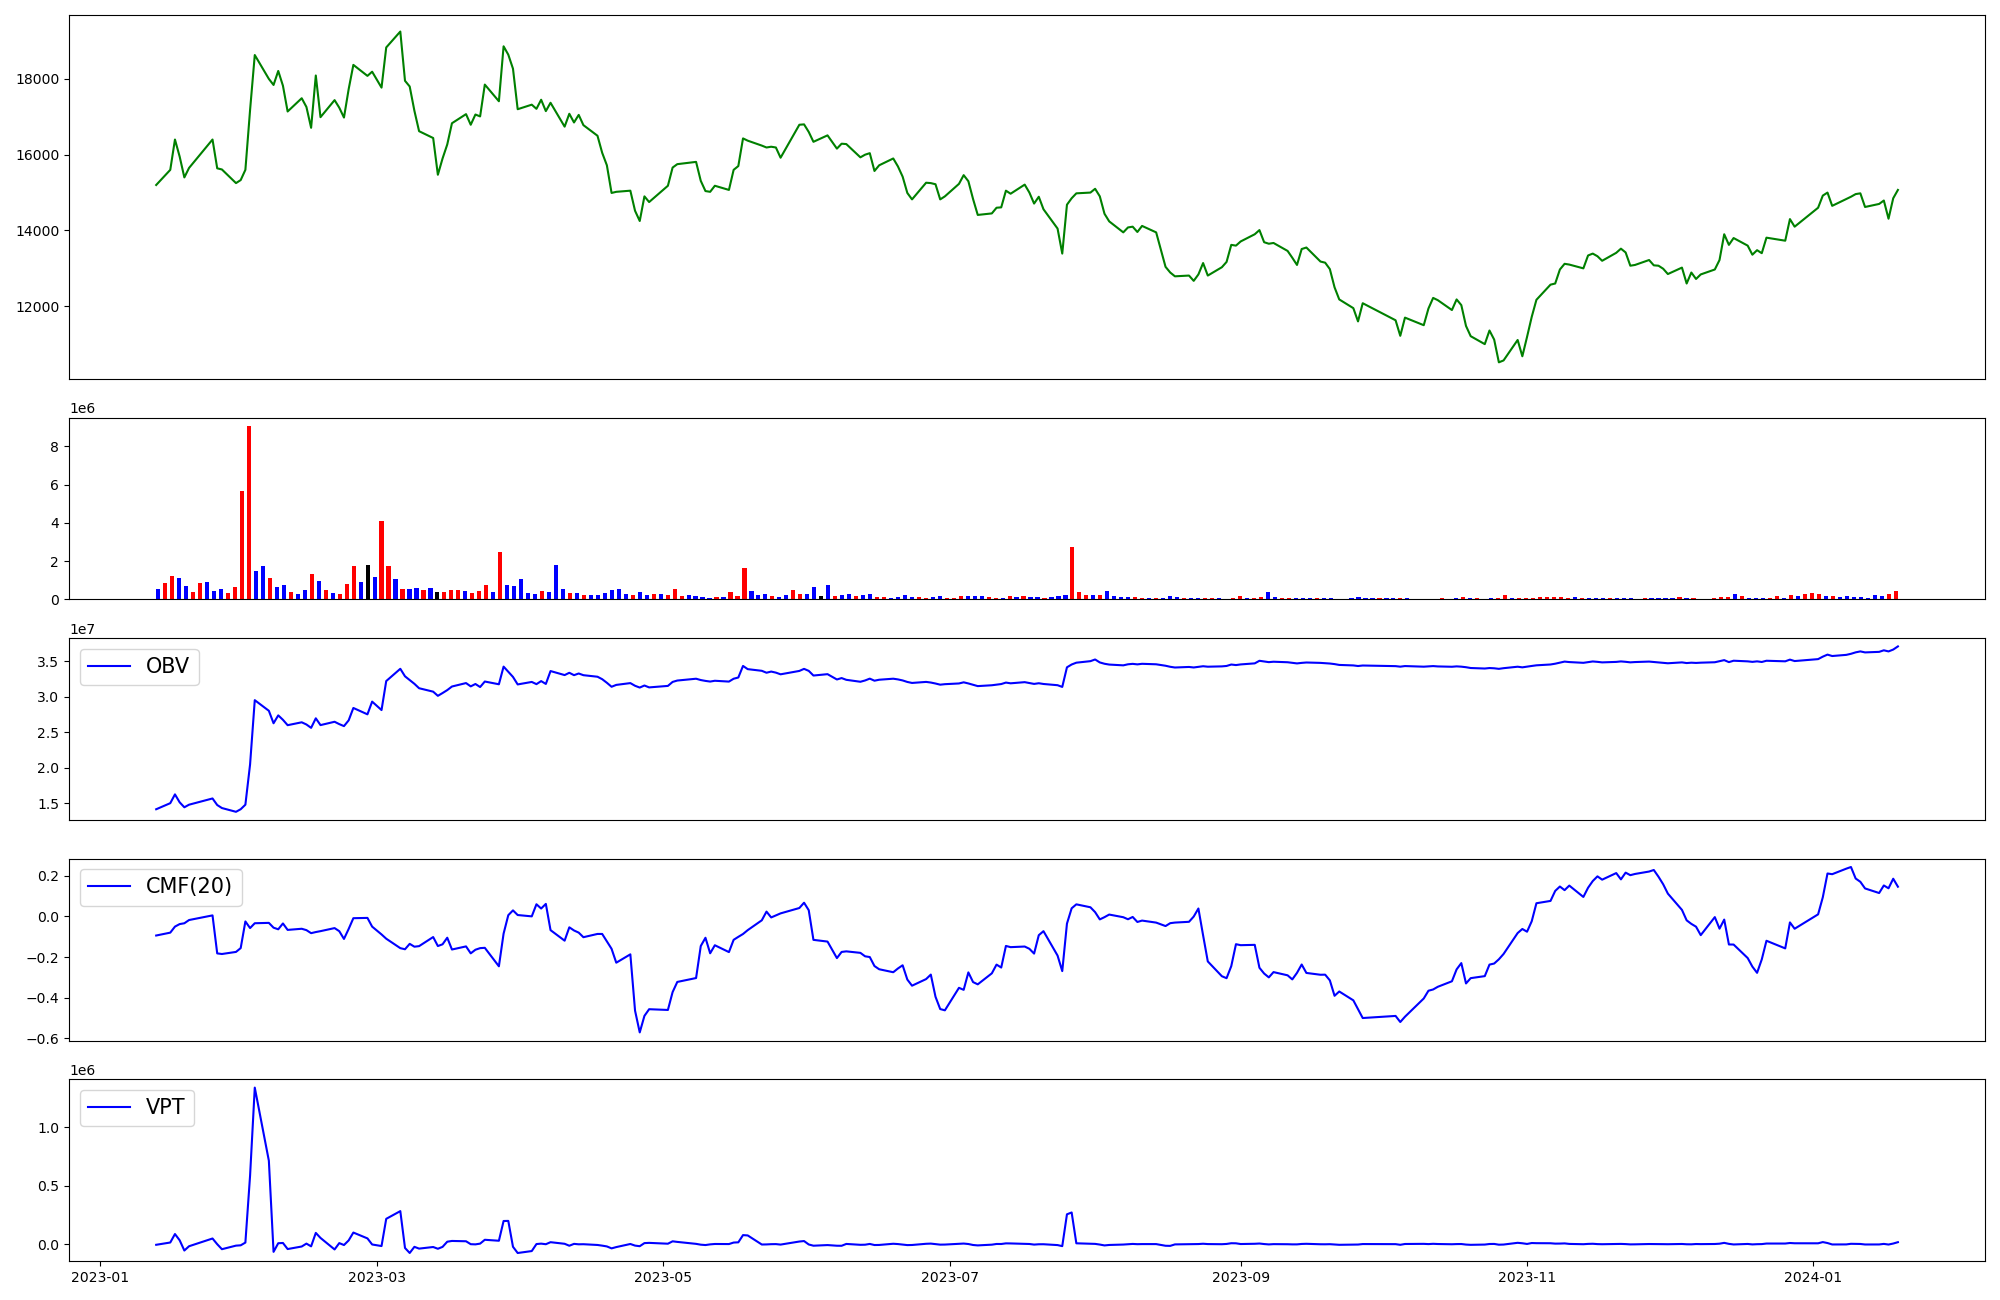Click the highest peak of VPT line

click(x=254, y=1088)
